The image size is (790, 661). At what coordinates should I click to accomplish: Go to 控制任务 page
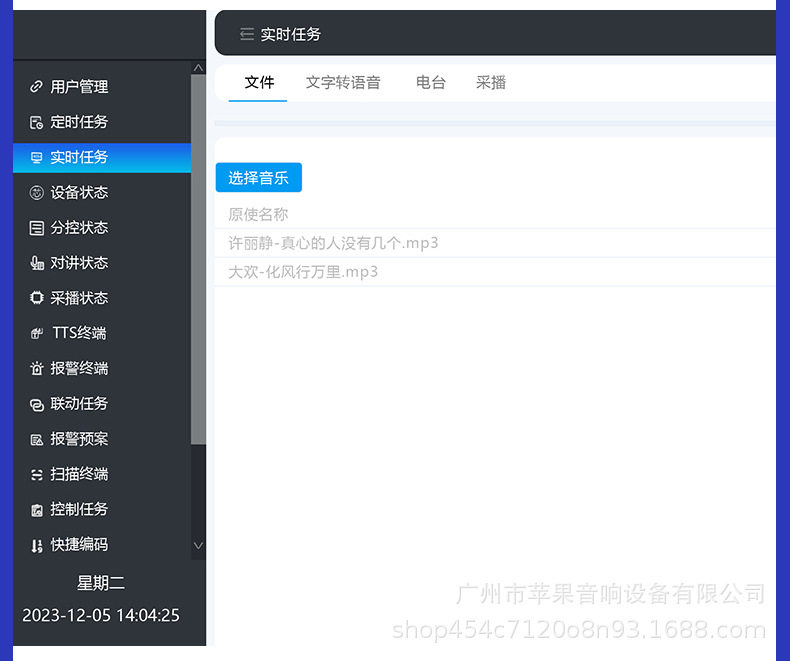click(102, 509)
